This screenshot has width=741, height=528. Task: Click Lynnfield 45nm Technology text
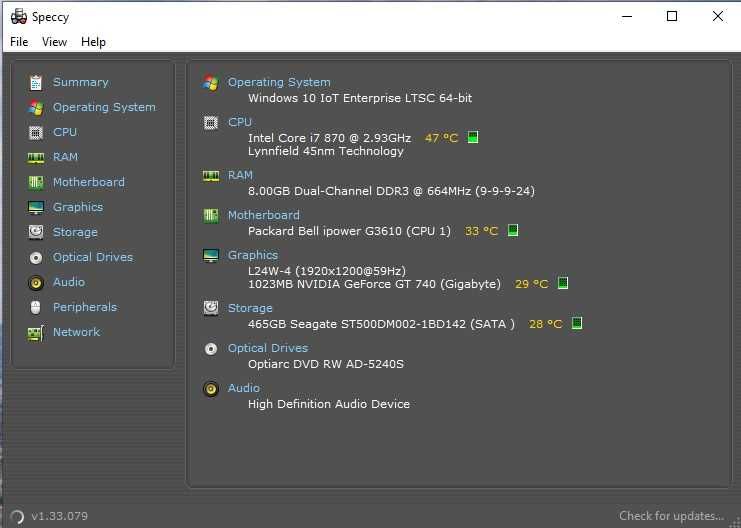[326, 151]
